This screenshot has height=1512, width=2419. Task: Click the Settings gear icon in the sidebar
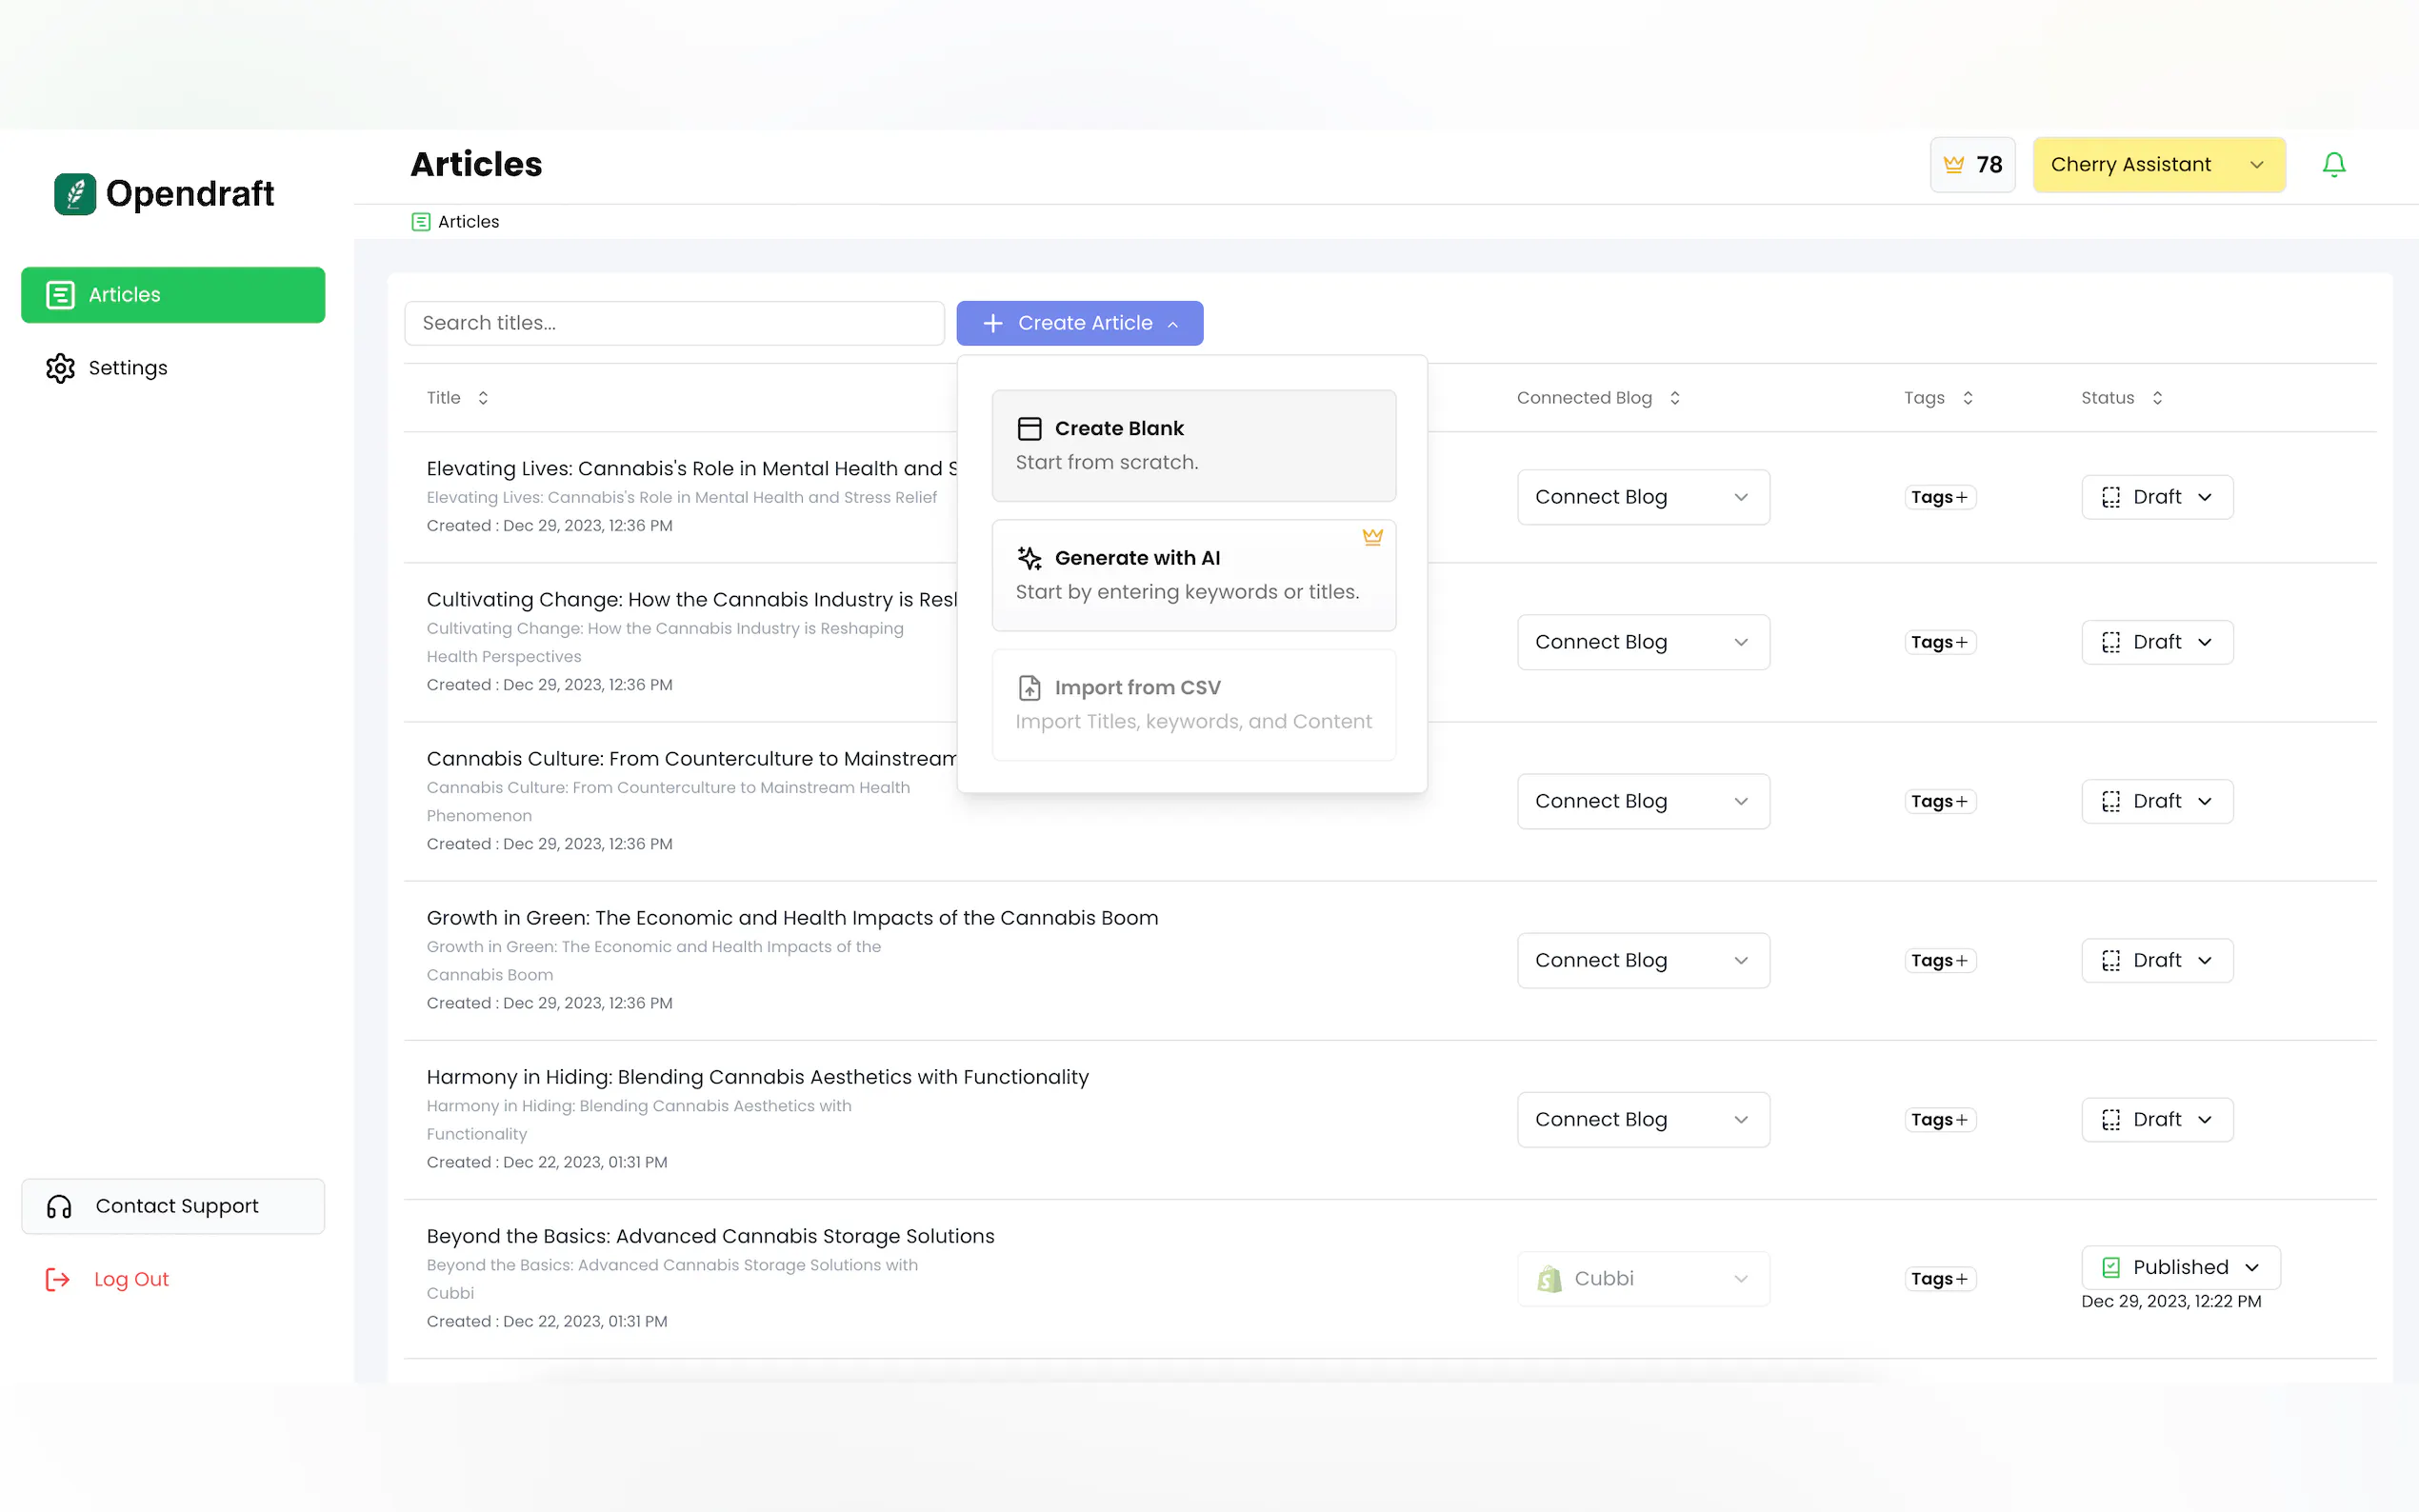point(60,368)
